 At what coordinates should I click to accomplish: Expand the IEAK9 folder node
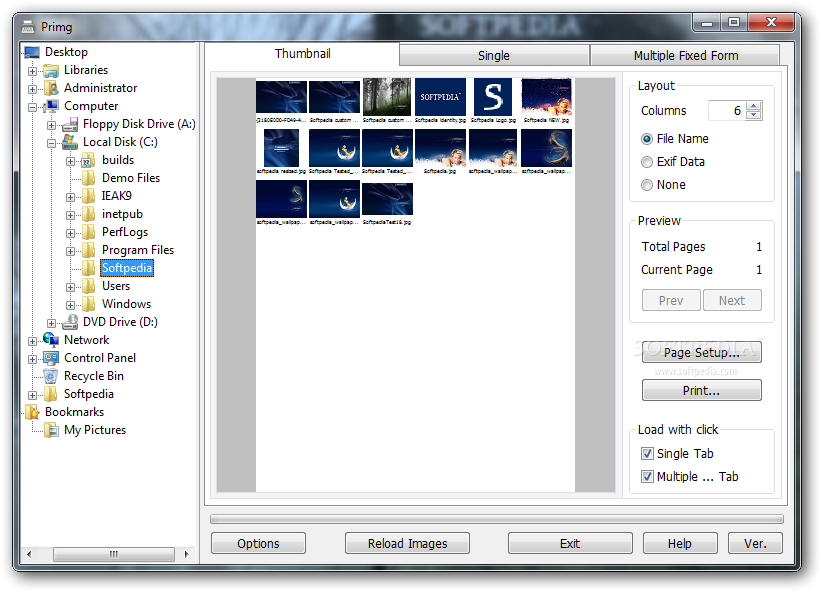click(70, 197)
